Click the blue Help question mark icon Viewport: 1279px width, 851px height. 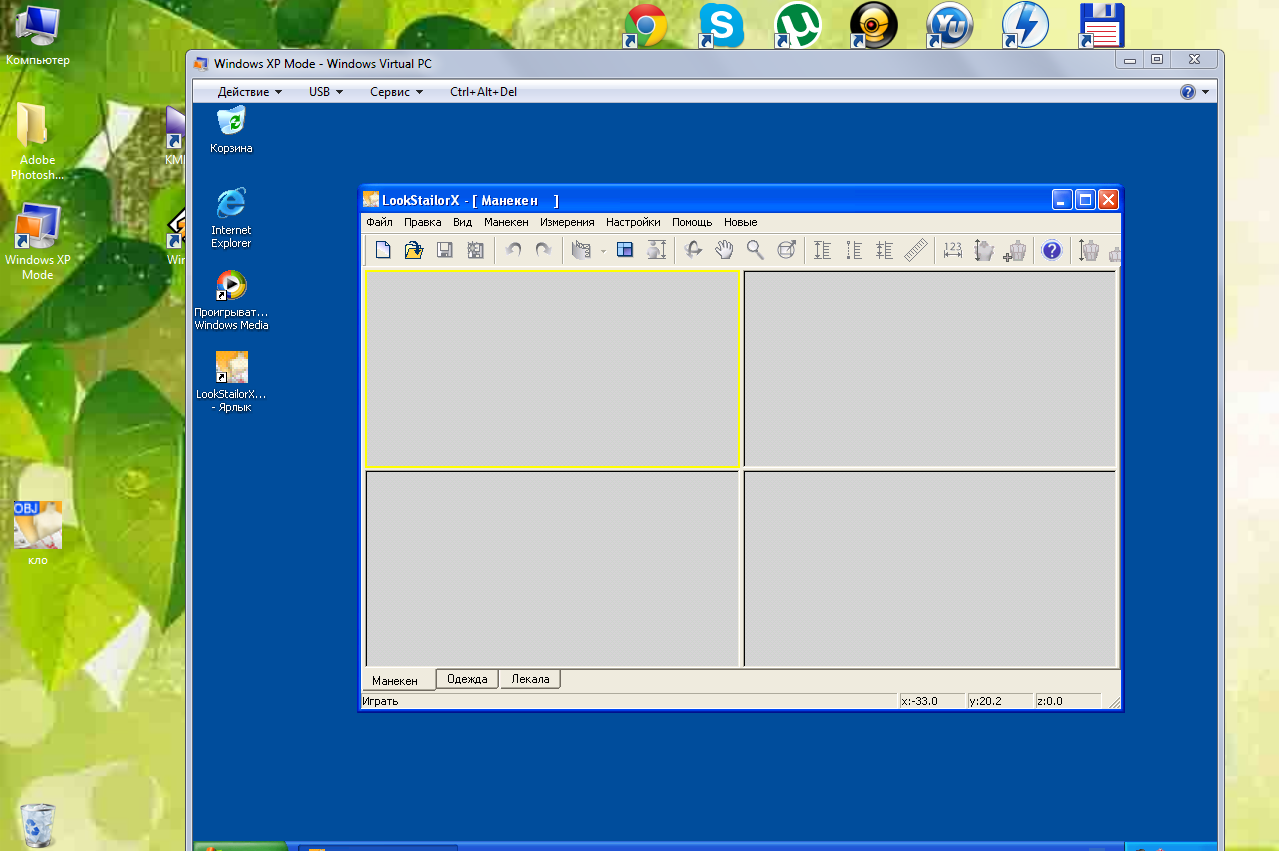(1051, 250)
